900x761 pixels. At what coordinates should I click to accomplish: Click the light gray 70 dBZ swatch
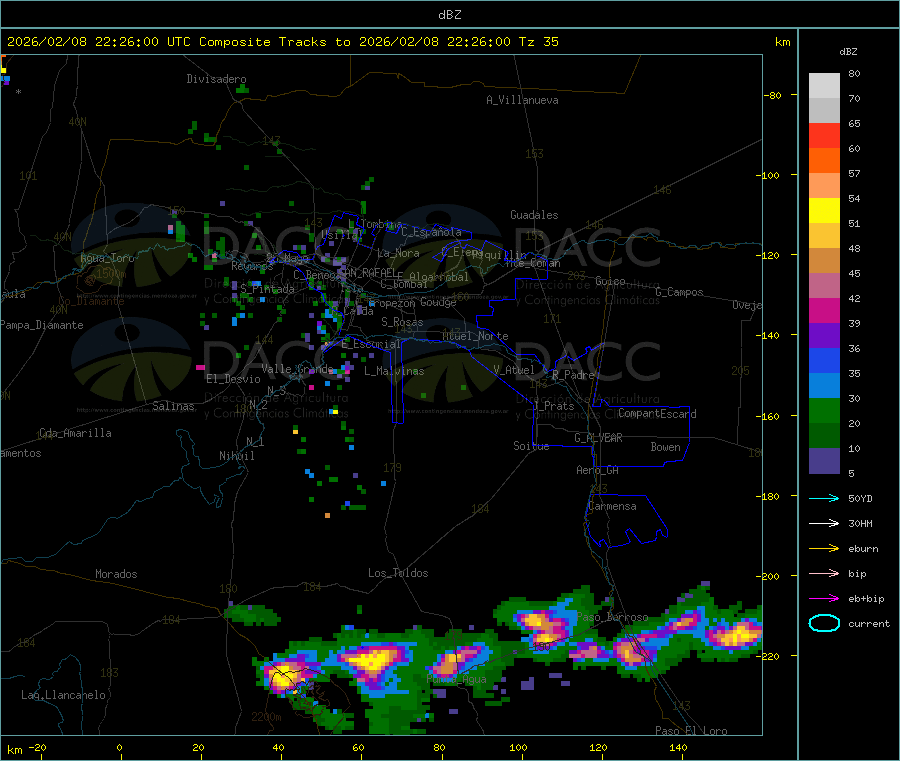click(824, 111)
